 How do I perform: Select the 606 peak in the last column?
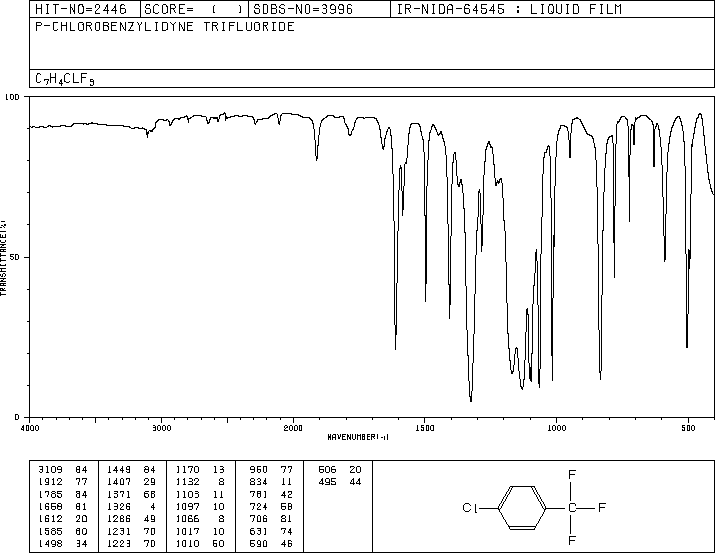pos(327,470)
